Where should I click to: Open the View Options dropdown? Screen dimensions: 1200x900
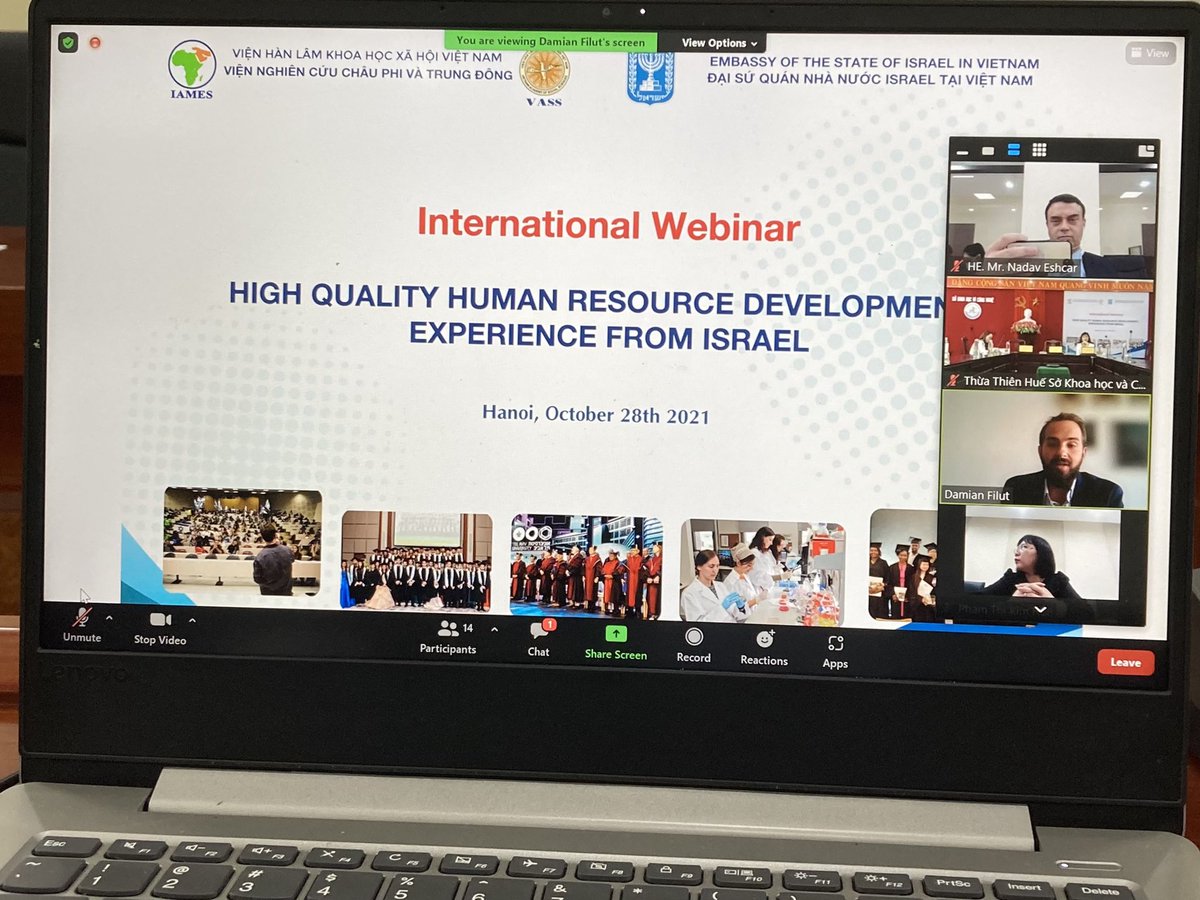pyautogui.click(x=720, y=43)
